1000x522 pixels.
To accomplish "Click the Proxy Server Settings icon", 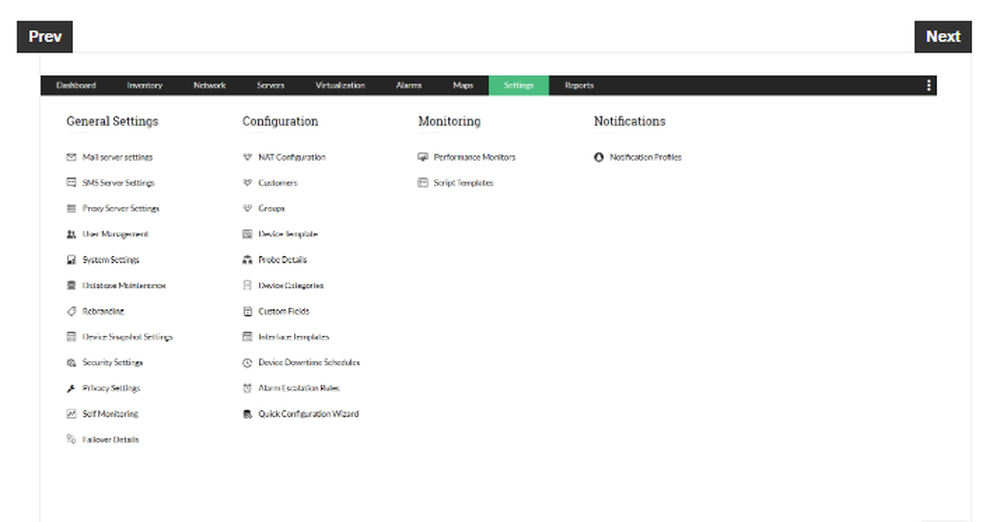I will coord(71,208).
